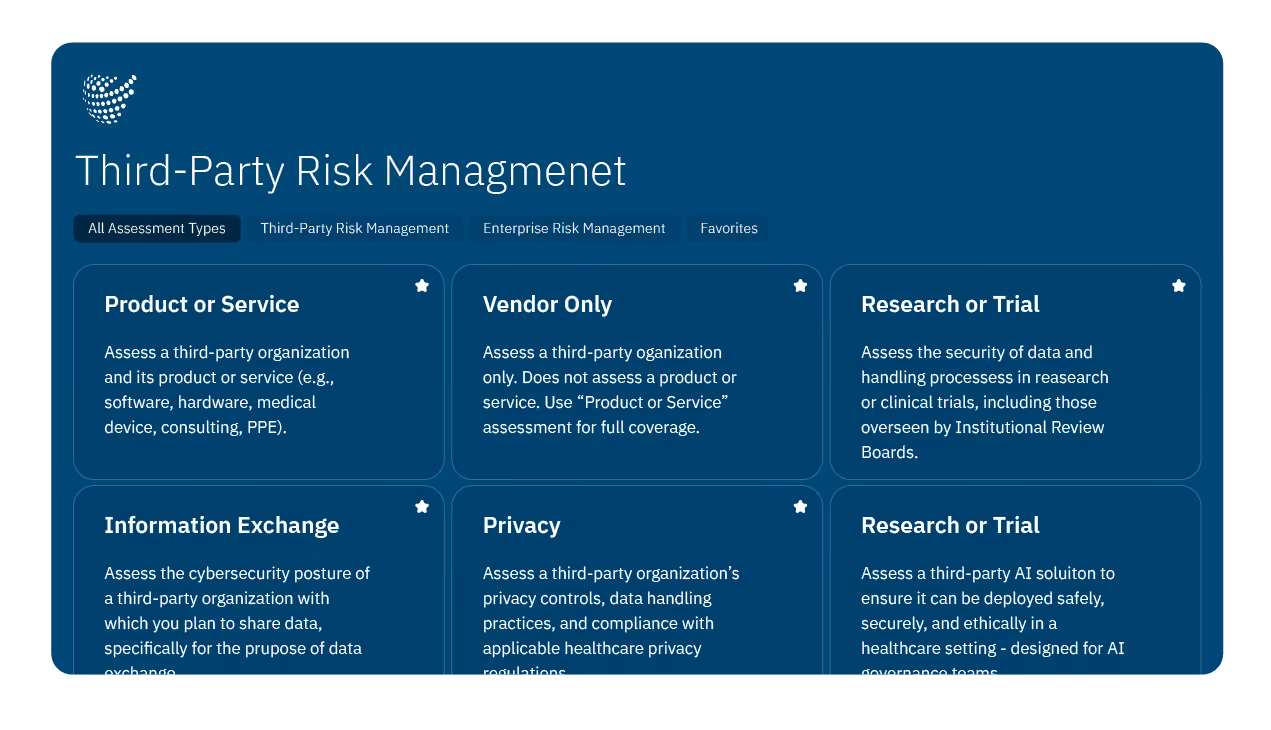Click text about Institutional Review Boards
The image size is (1271, 730).
(985, 402)
